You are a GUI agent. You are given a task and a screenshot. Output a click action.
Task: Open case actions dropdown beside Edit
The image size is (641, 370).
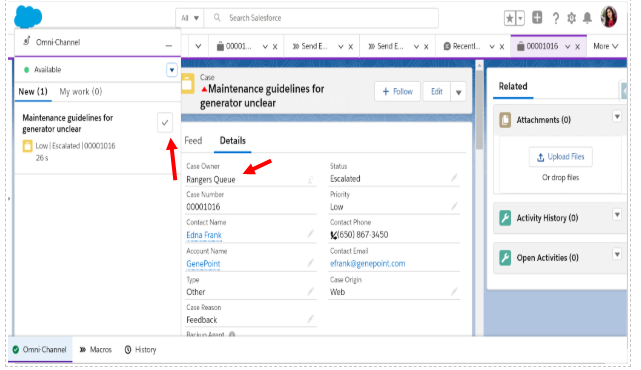click(x=458, y=92)
